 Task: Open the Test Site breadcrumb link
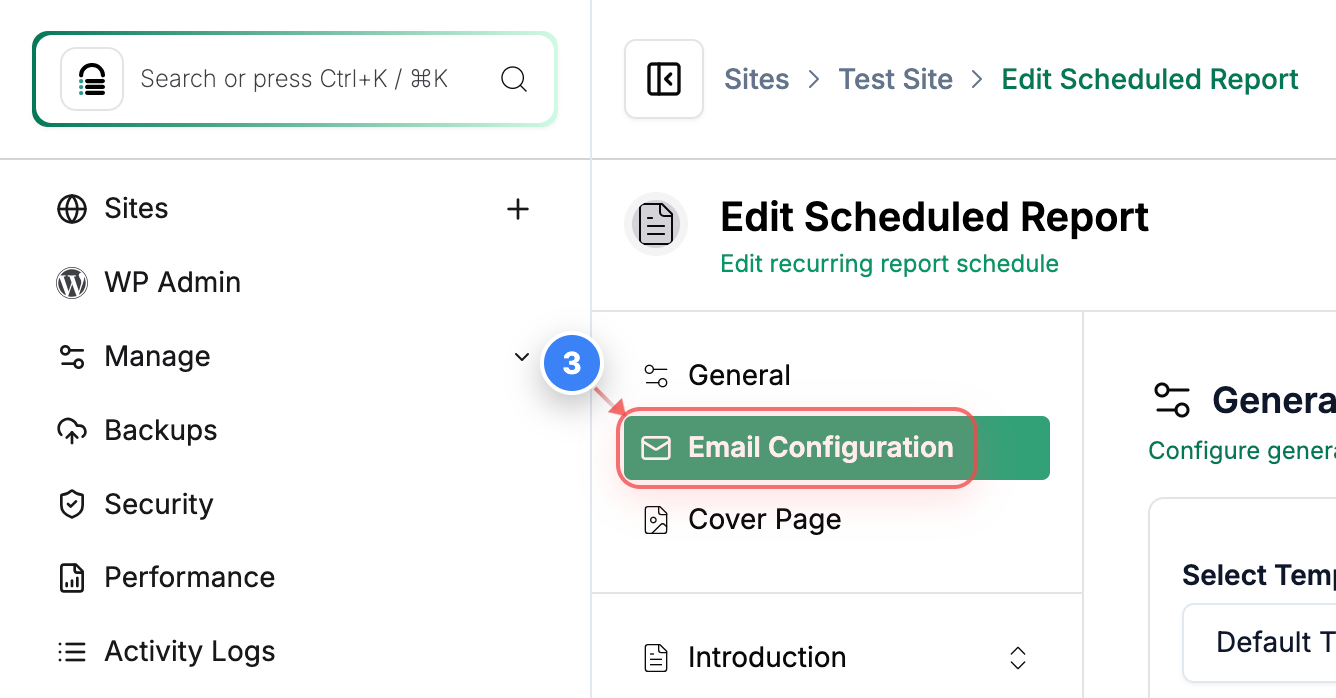coord(895,79)
